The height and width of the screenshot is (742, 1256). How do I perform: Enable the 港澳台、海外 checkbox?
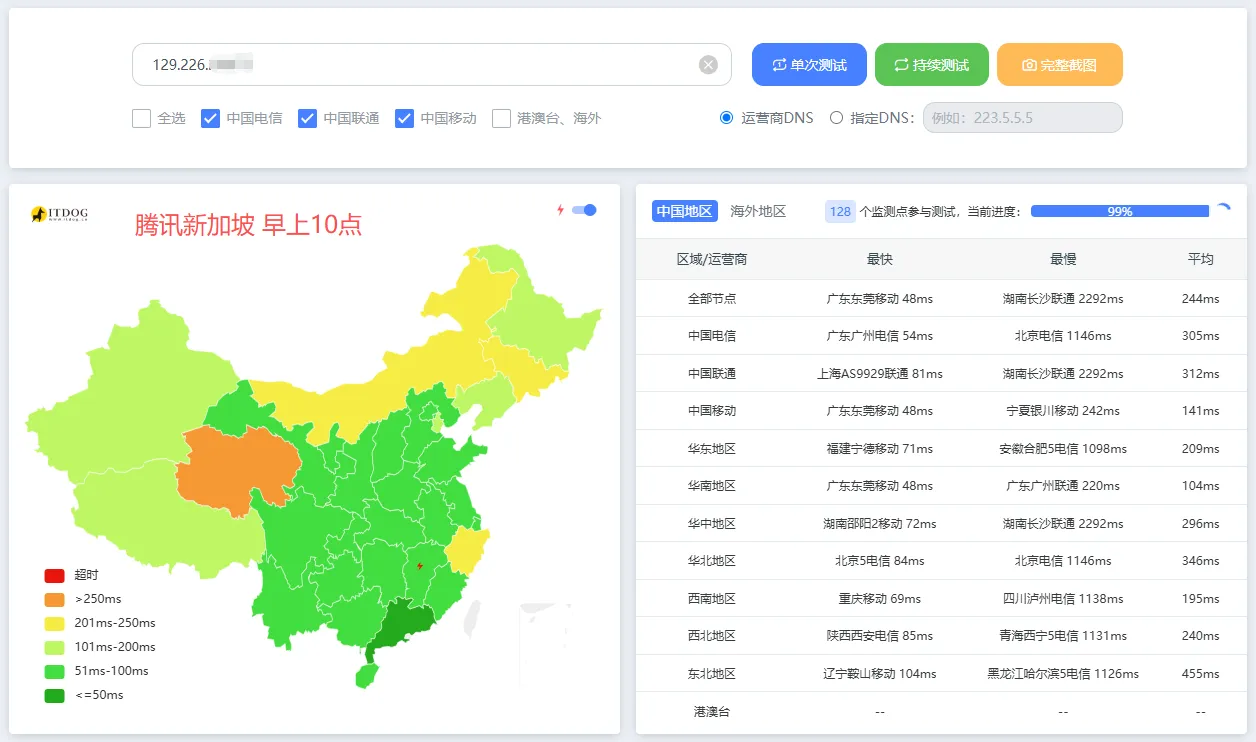[501, 118]
